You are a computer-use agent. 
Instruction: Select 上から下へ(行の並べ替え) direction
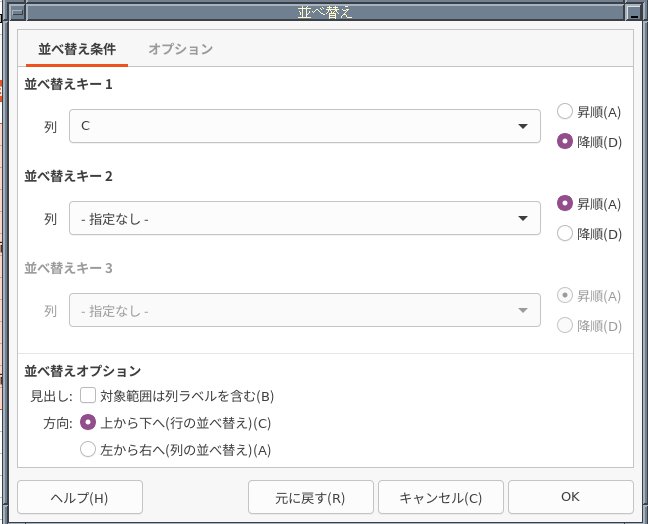click(88, 422)
